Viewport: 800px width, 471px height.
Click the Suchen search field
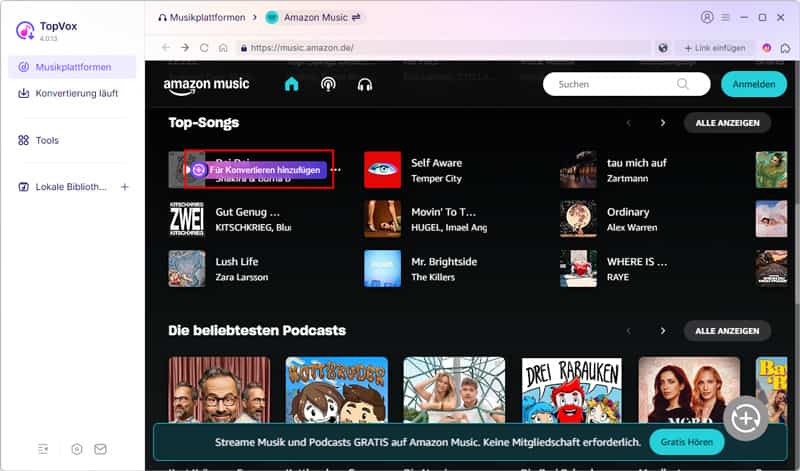click(627, 84)
